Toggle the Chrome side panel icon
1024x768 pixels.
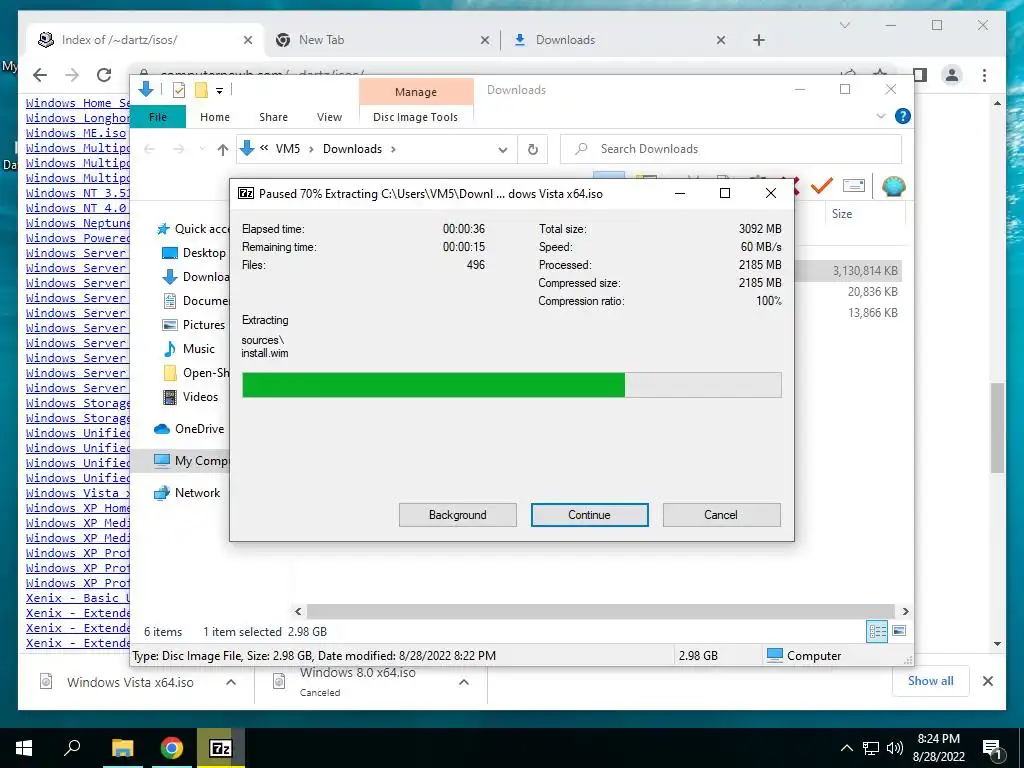[x=921, y=75]
